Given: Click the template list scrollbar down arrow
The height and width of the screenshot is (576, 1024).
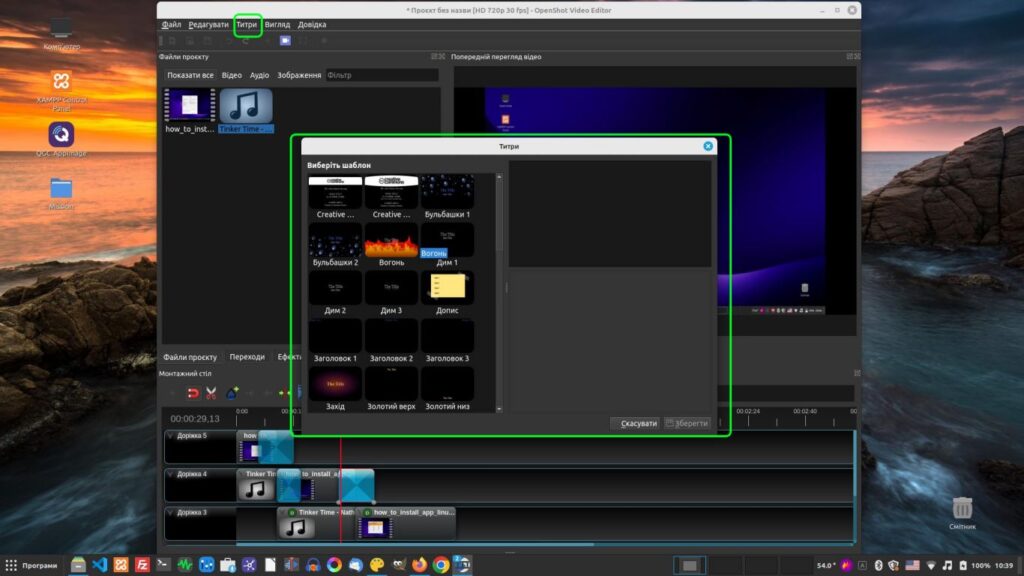Looking at the screenshot, I should coord(499,409).
